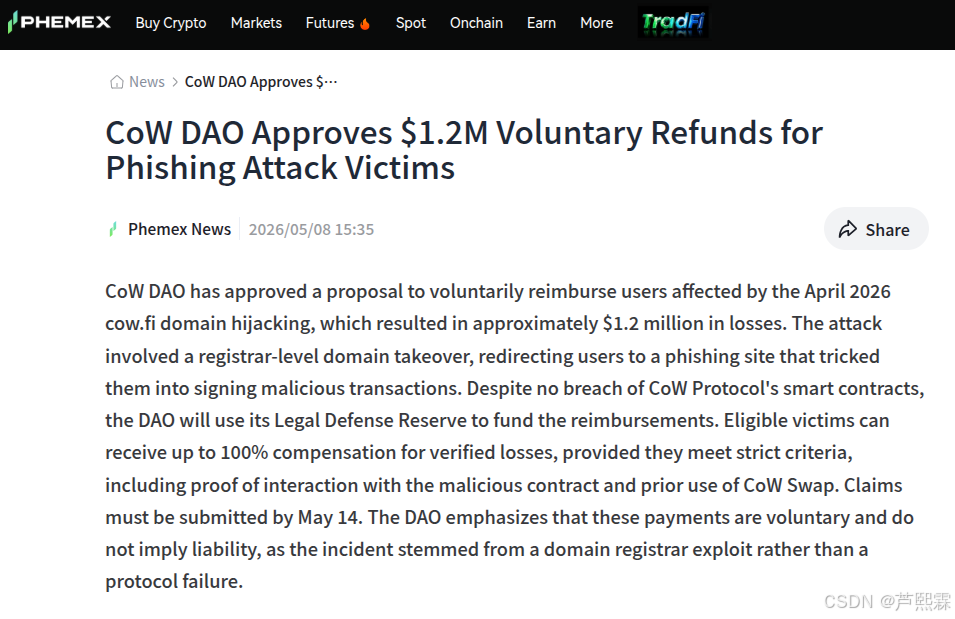Open the Earn menu
This screenshot has width=955, height=619.
(541, 23)
